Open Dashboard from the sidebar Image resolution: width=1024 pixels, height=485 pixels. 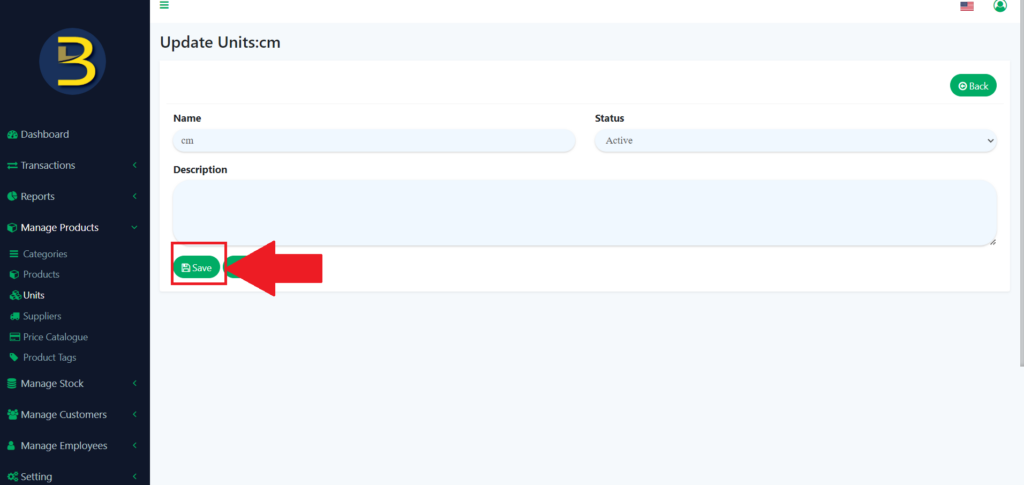44,134
